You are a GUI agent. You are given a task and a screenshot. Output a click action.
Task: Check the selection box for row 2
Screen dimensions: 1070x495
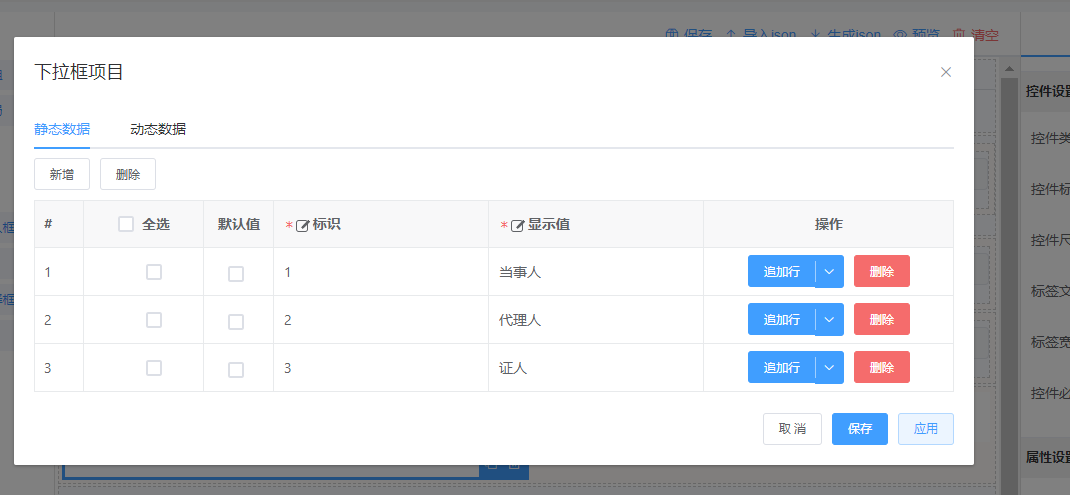tap(154, 320)
